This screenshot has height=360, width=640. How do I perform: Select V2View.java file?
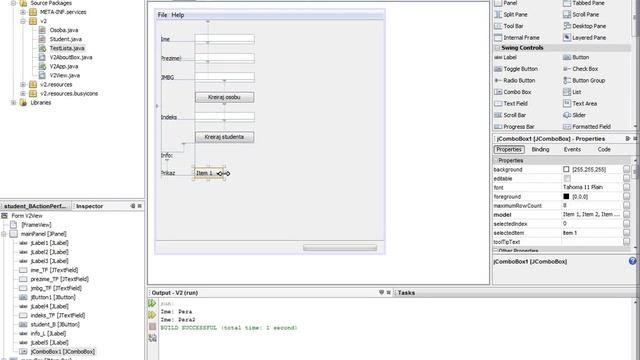[x=64, y=76]
